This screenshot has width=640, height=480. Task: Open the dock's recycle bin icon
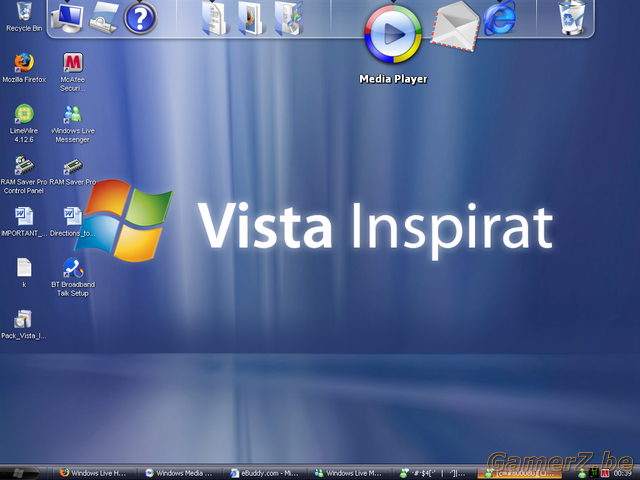(x=572, y=18)
